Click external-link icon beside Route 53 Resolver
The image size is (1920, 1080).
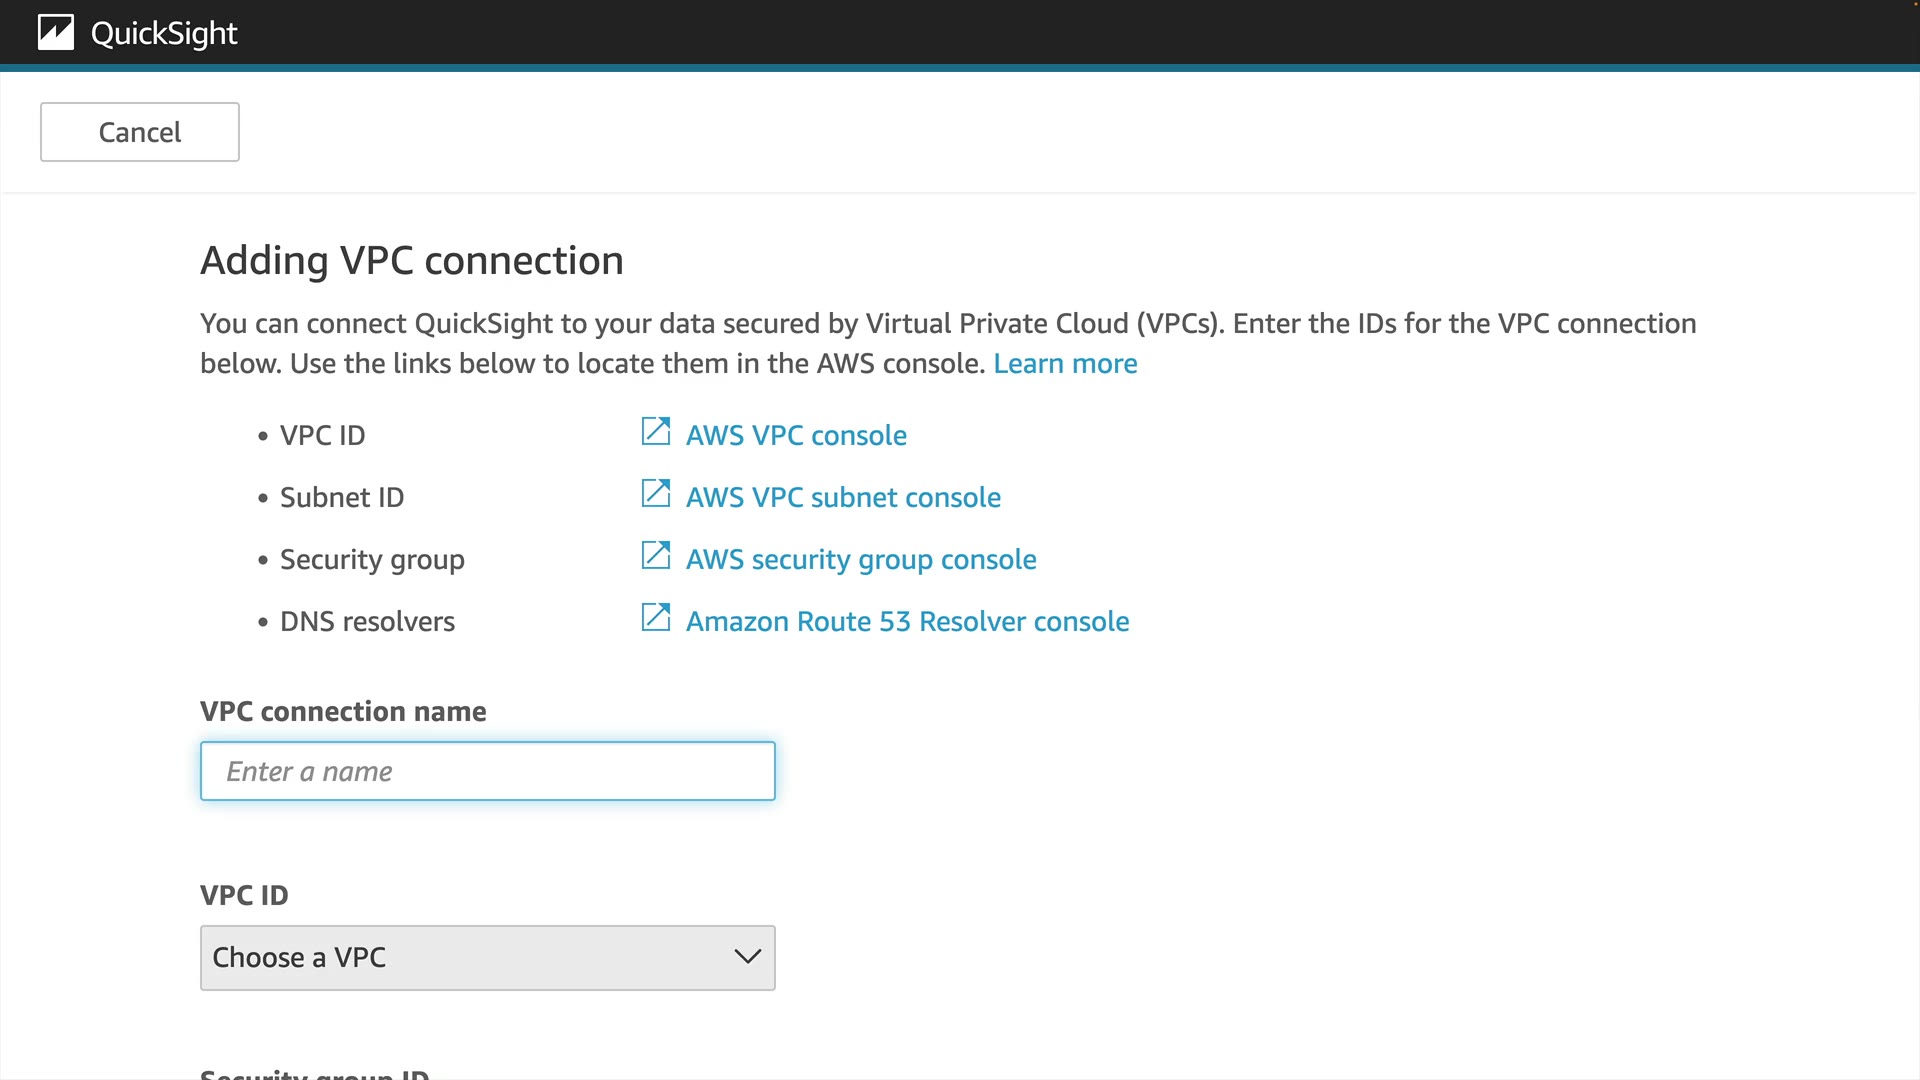point(656,618)
